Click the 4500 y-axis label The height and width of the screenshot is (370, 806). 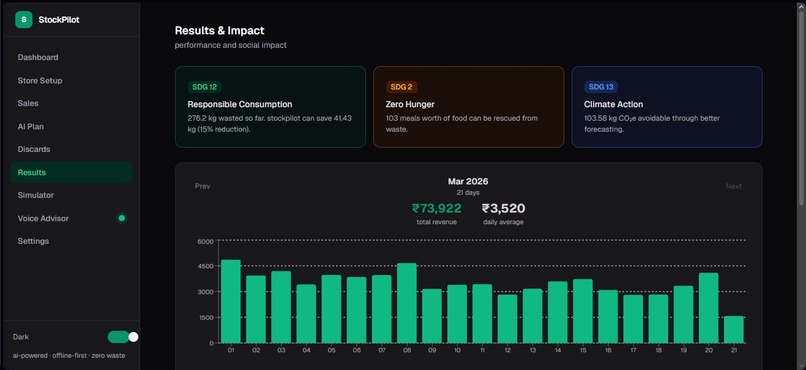click(x=205, y=266)
